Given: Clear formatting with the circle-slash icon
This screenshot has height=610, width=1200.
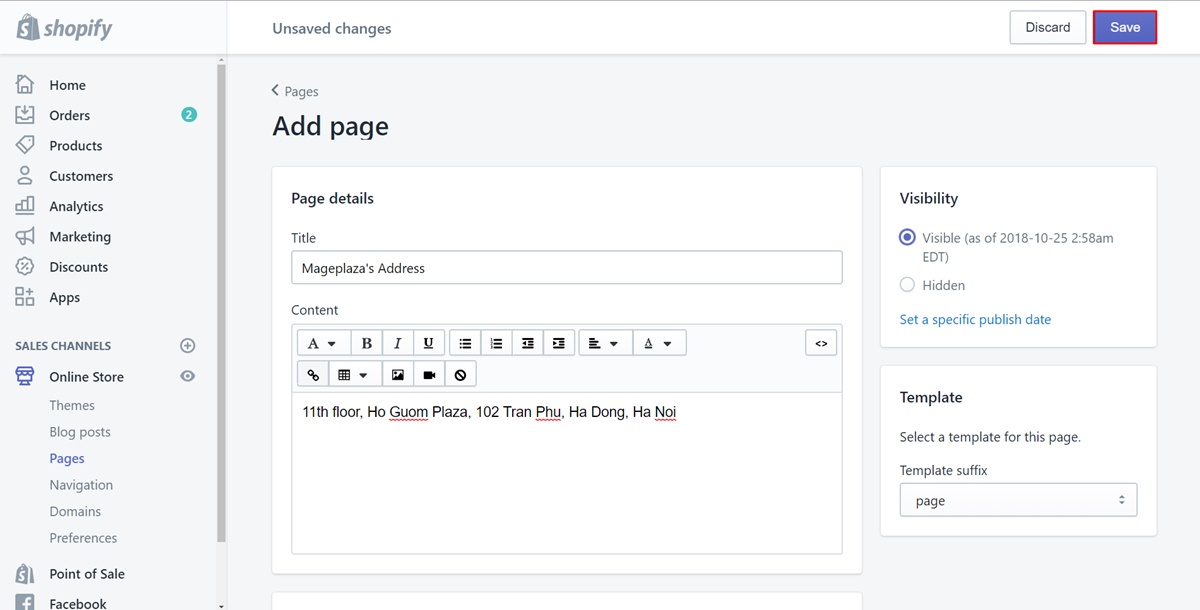Looking at the screenshot, I should [x=460, y=374].
